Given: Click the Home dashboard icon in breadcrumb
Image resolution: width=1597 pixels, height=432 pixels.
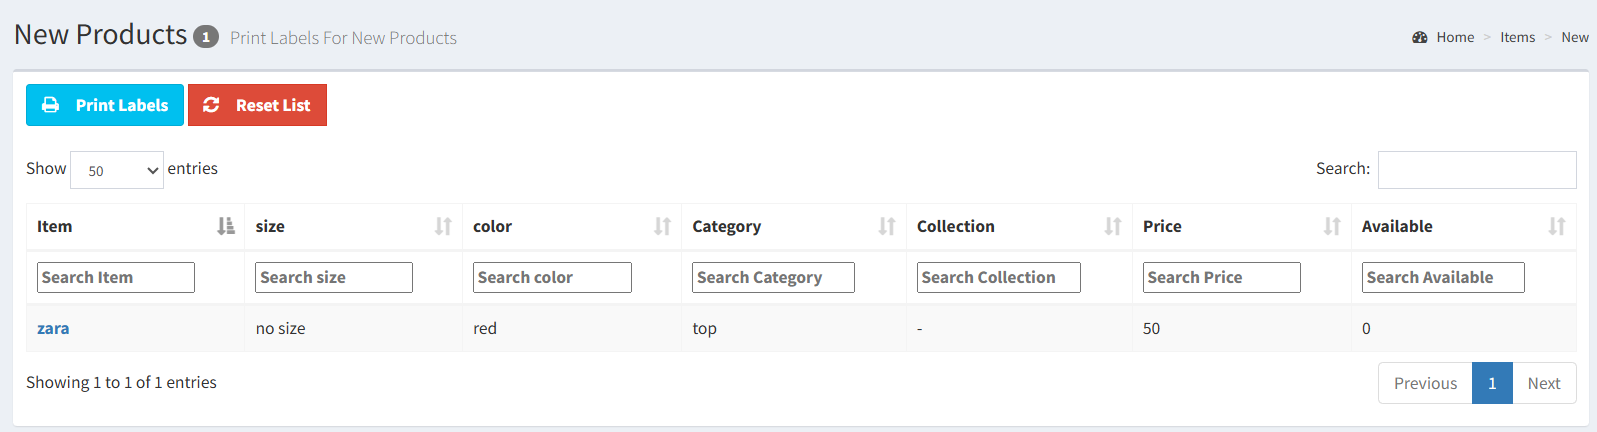Looking at the screenshot, I should point(1419,37).
